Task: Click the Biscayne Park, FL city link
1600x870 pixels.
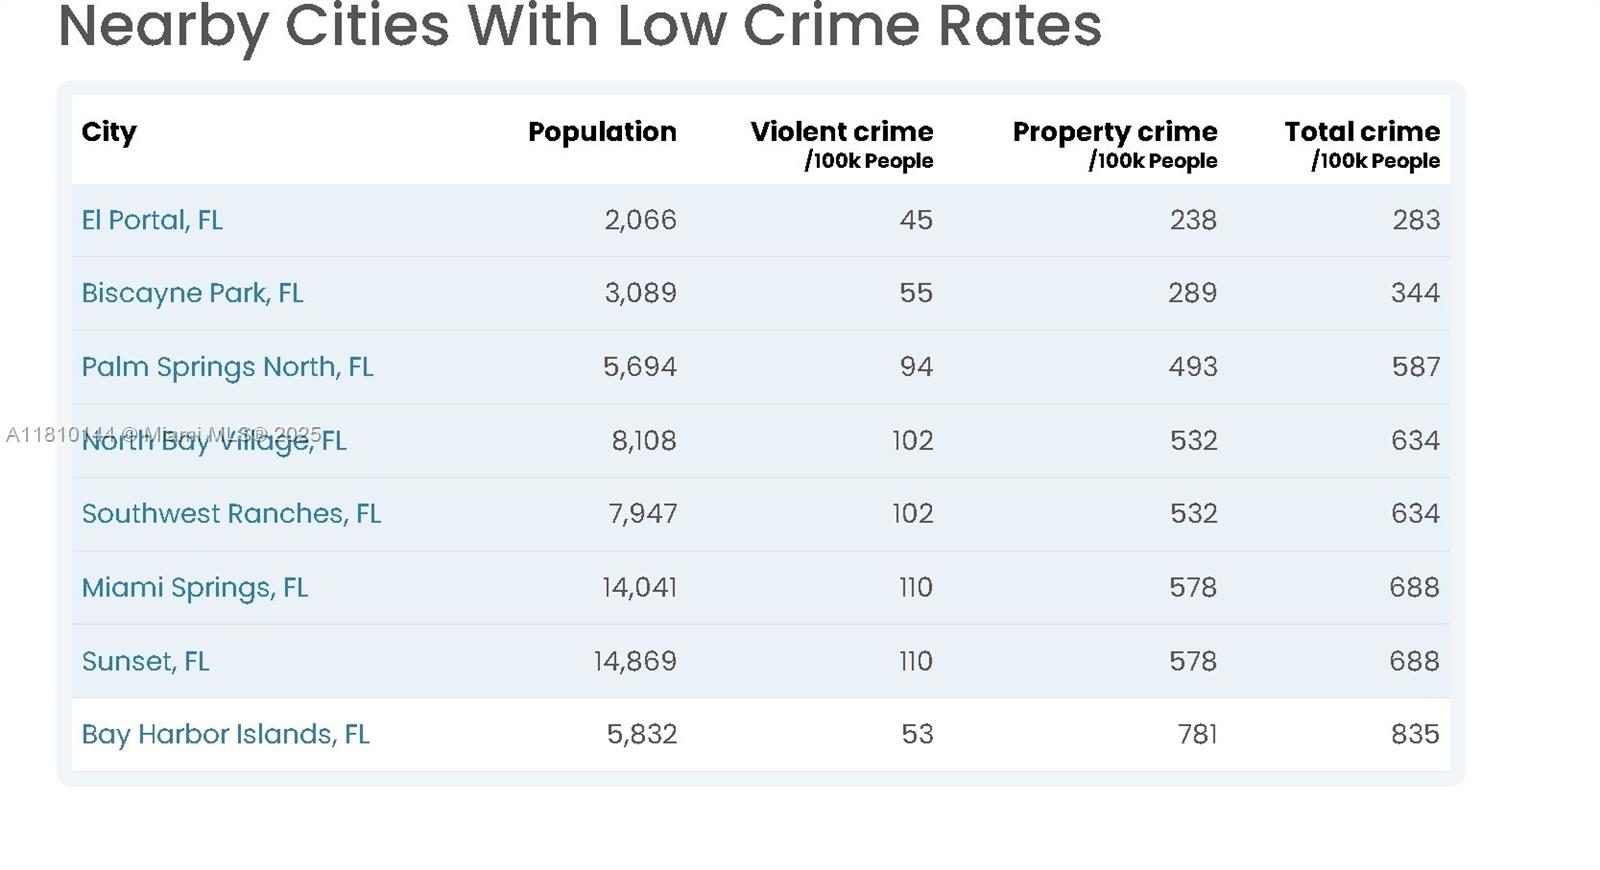Action: 192,293
